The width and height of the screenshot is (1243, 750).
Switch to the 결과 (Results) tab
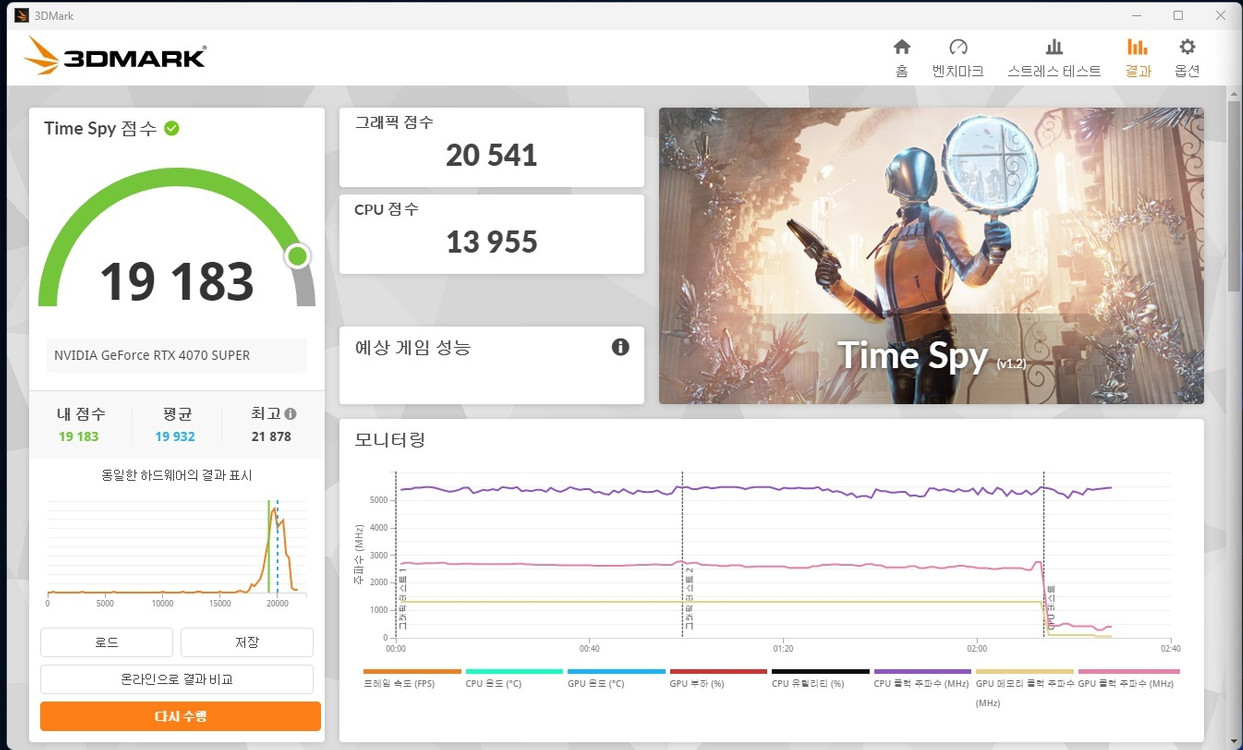point(1137,47)
